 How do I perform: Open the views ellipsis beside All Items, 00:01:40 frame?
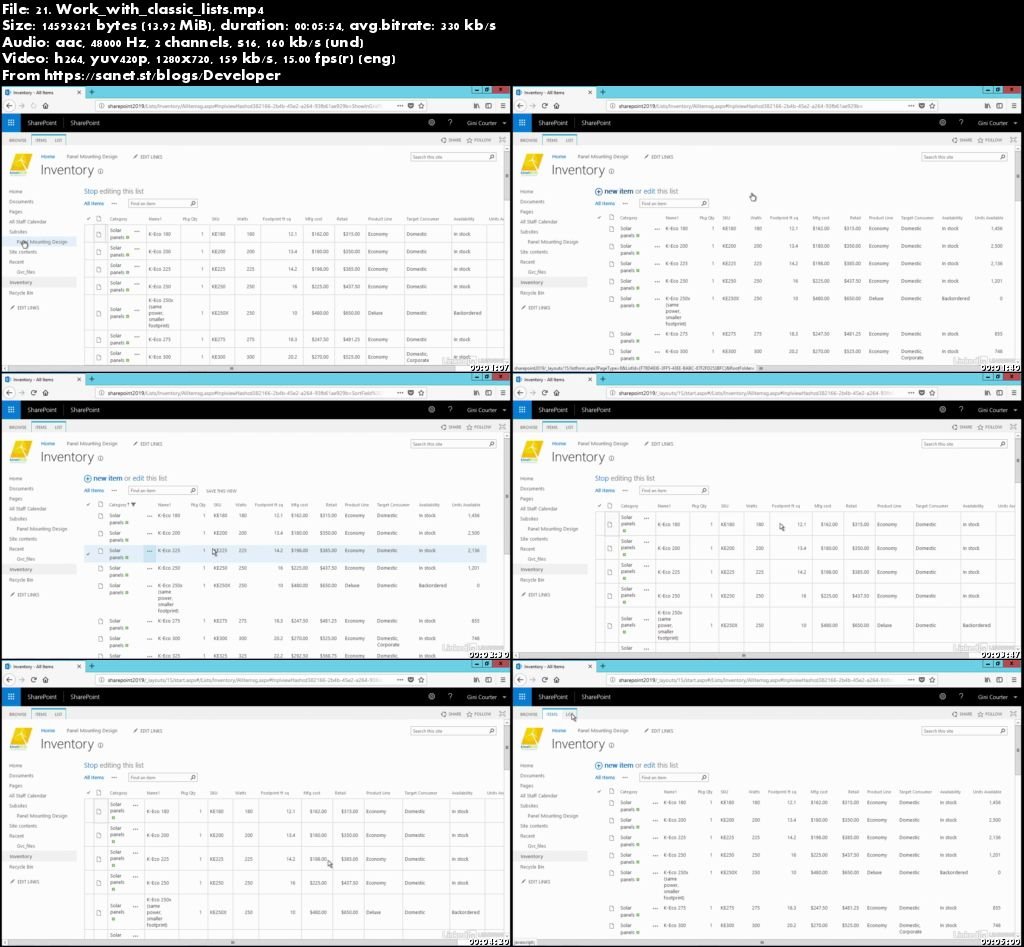[625, 203]
